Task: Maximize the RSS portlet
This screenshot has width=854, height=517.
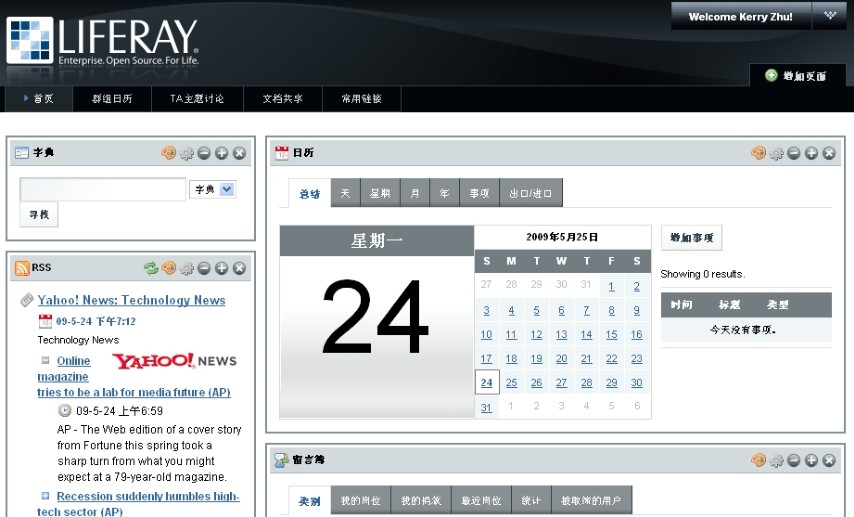Action: (221, 268)
